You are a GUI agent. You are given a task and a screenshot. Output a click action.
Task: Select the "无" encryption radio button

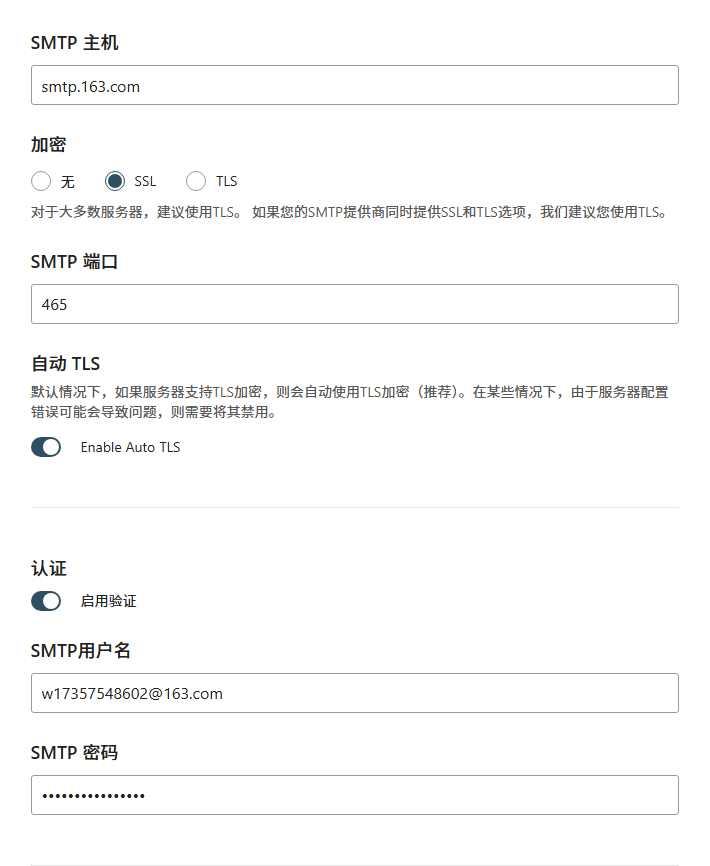(x=41, y=181)
